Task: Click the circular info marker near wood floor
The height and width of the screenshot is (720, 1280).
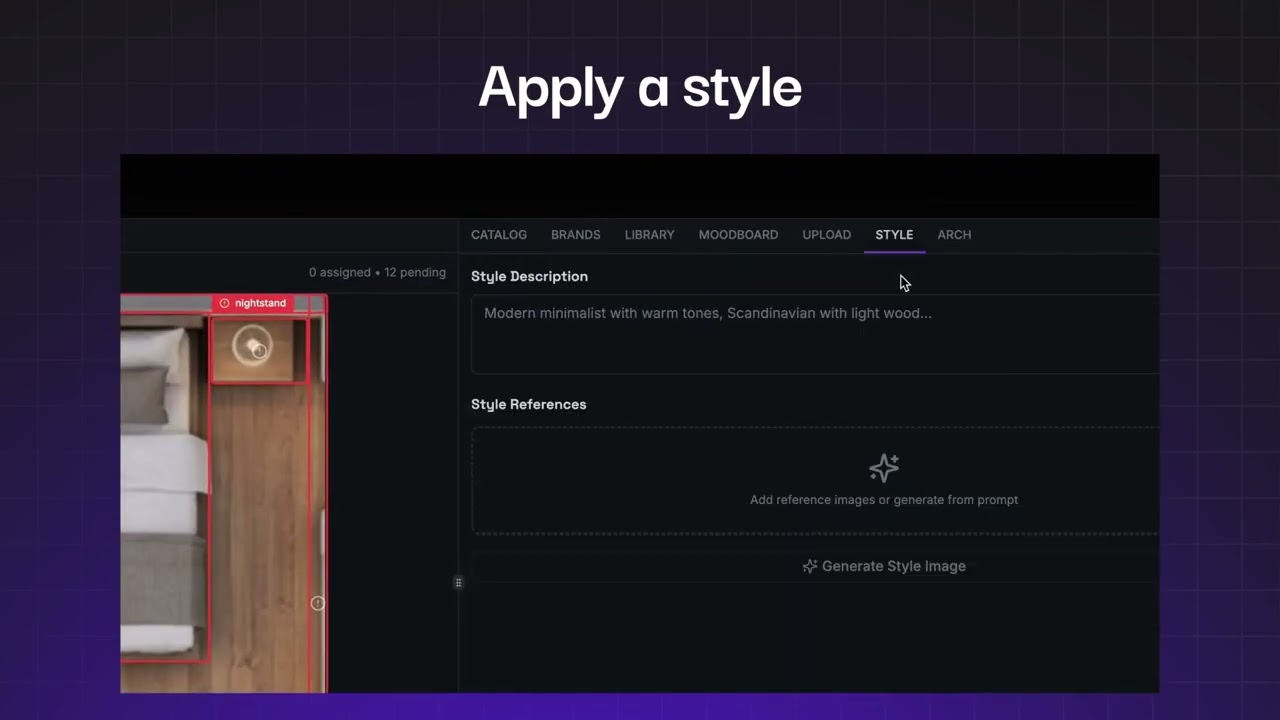Action: click(x=318, y=603)
